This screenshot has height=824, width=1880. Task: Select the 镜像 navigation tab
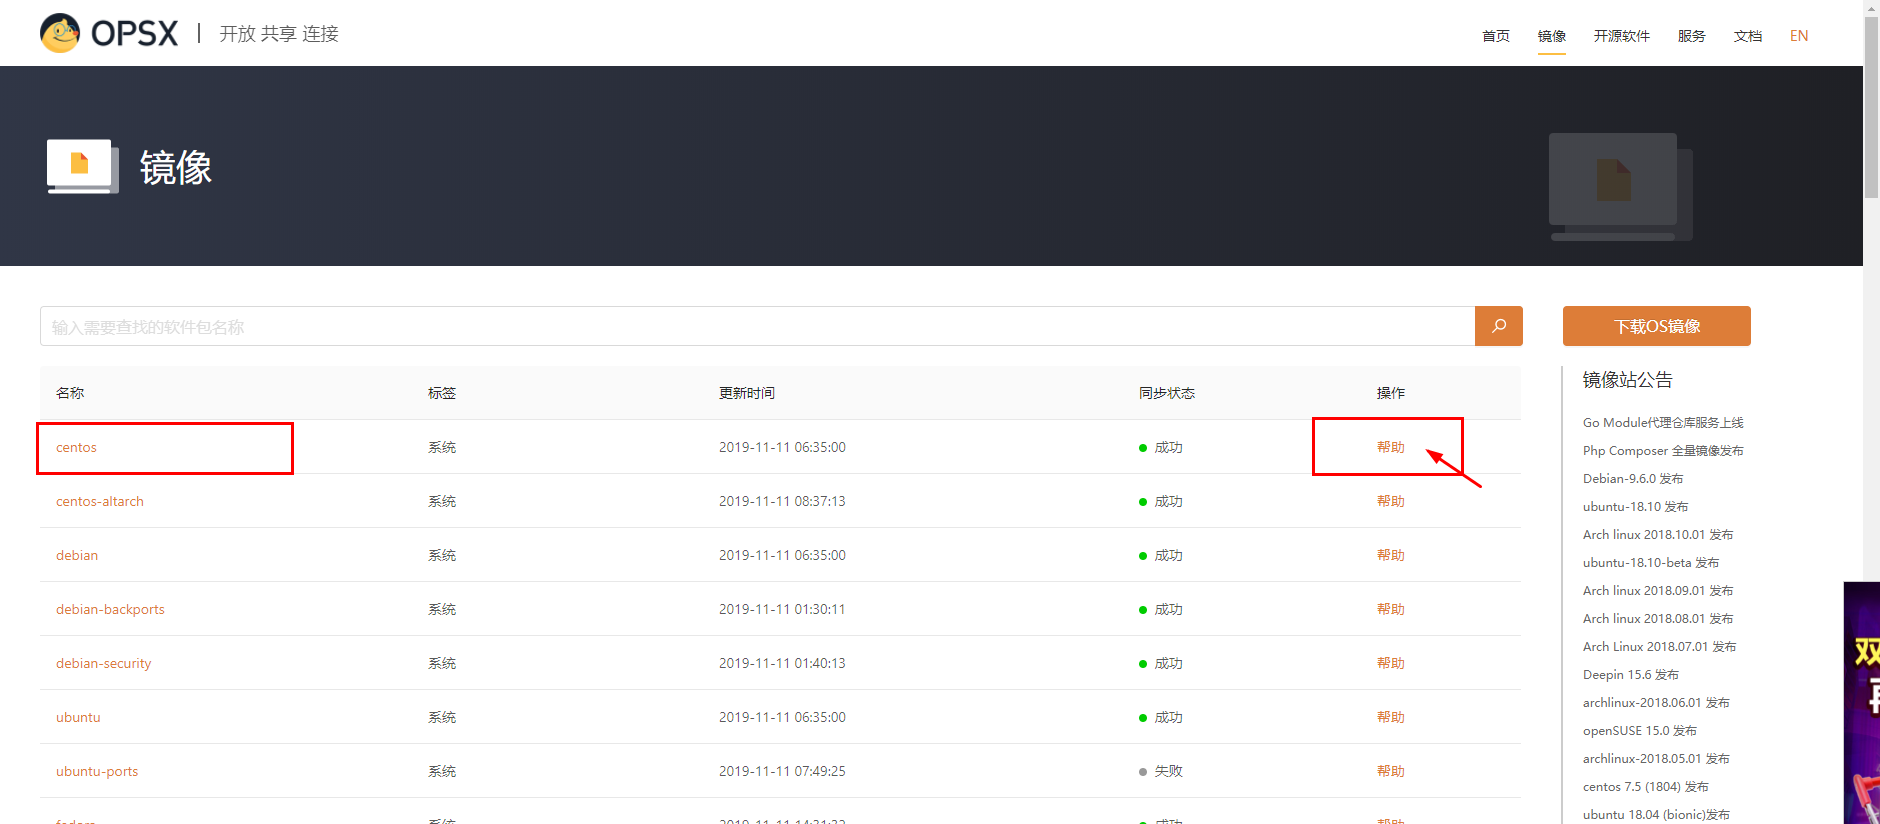1551,36
